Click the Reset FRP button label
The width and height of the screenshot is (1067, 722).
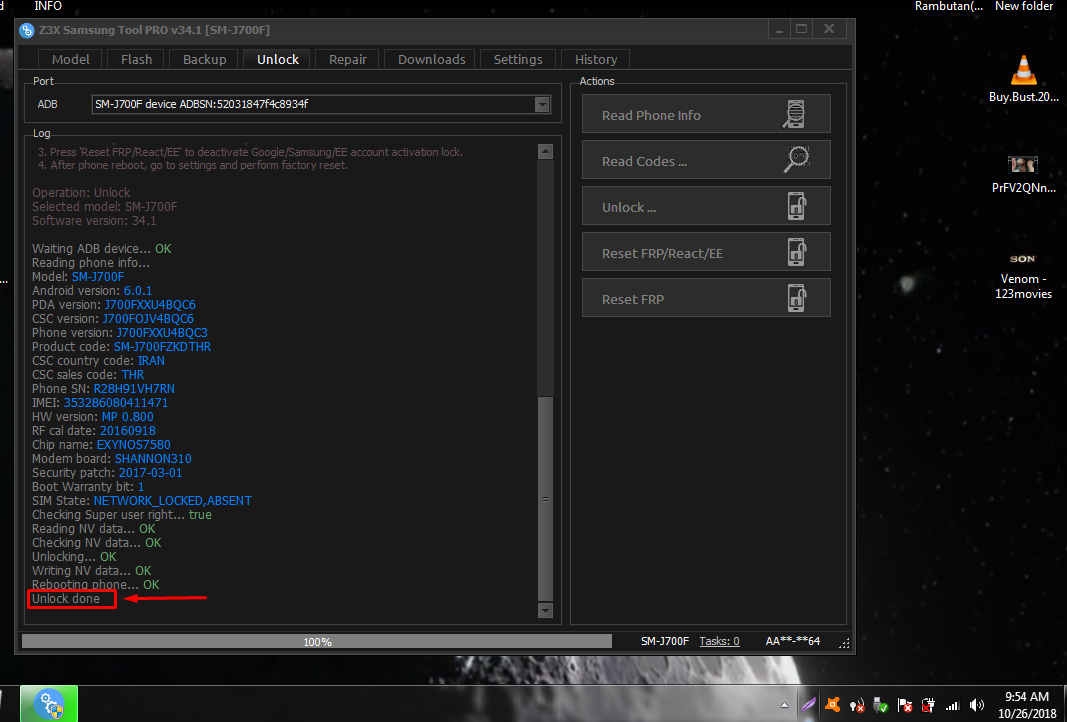633,299
